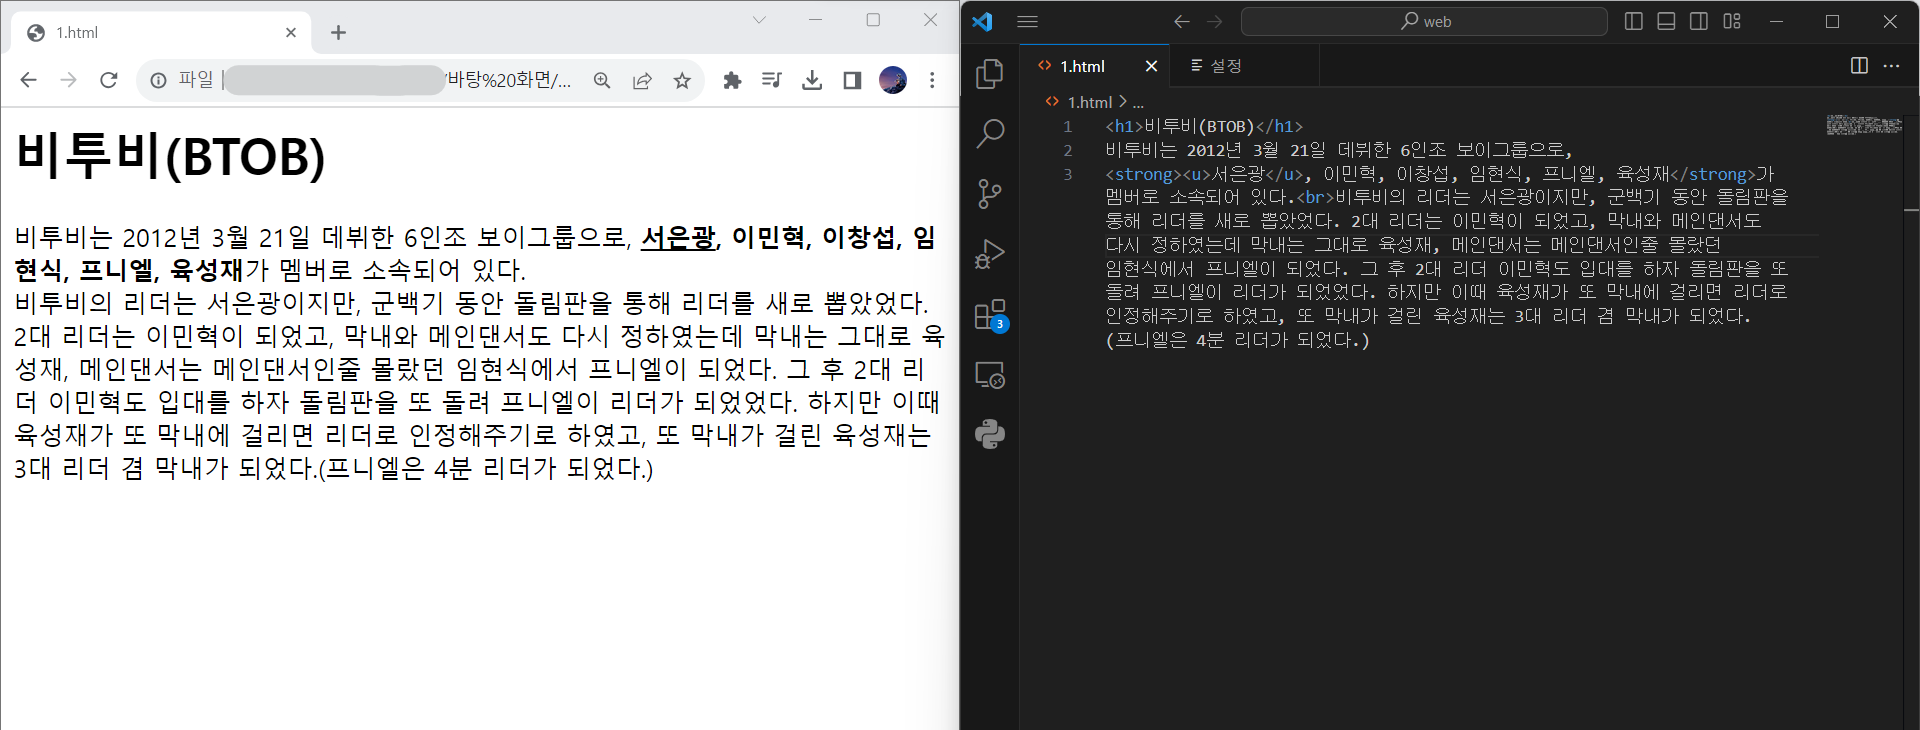
Task: Open Chrome's three-dot menu
Action: 932,80
